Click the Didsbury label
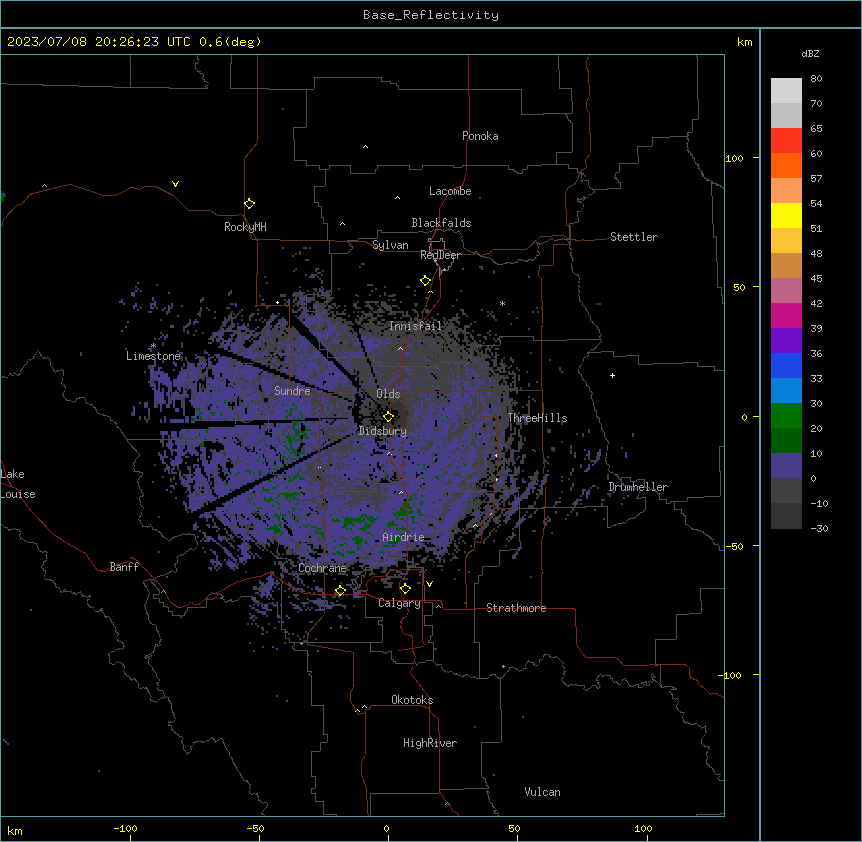Image resolution: width=862 pixels, height=842 pixels. tap(383, 431)
